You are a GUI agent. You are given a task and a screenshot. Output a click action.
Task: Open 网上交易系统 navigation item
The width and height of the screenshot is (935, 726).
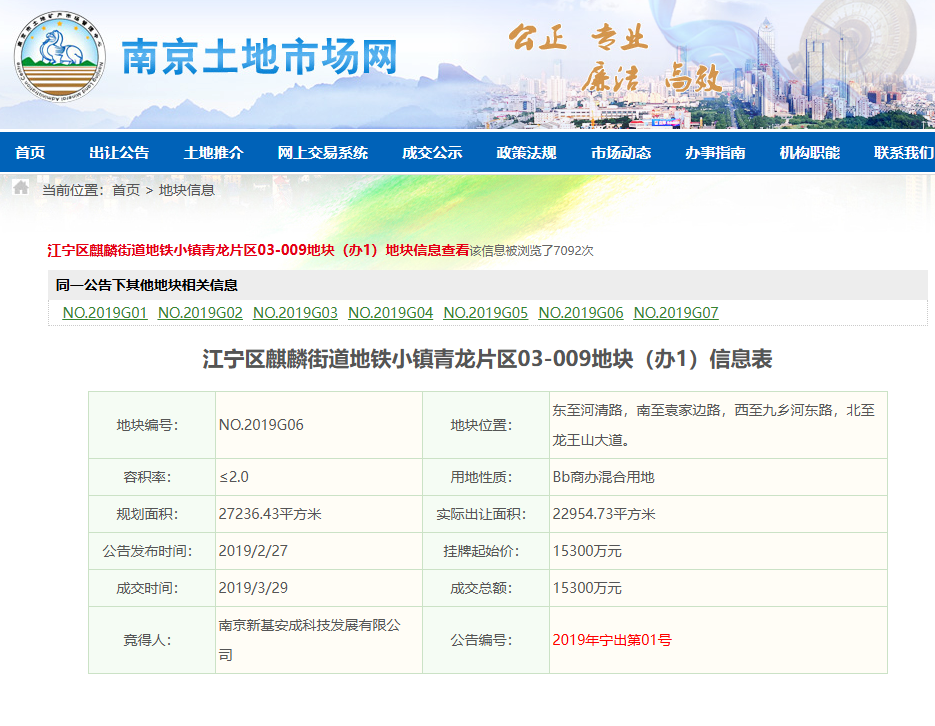322,153
